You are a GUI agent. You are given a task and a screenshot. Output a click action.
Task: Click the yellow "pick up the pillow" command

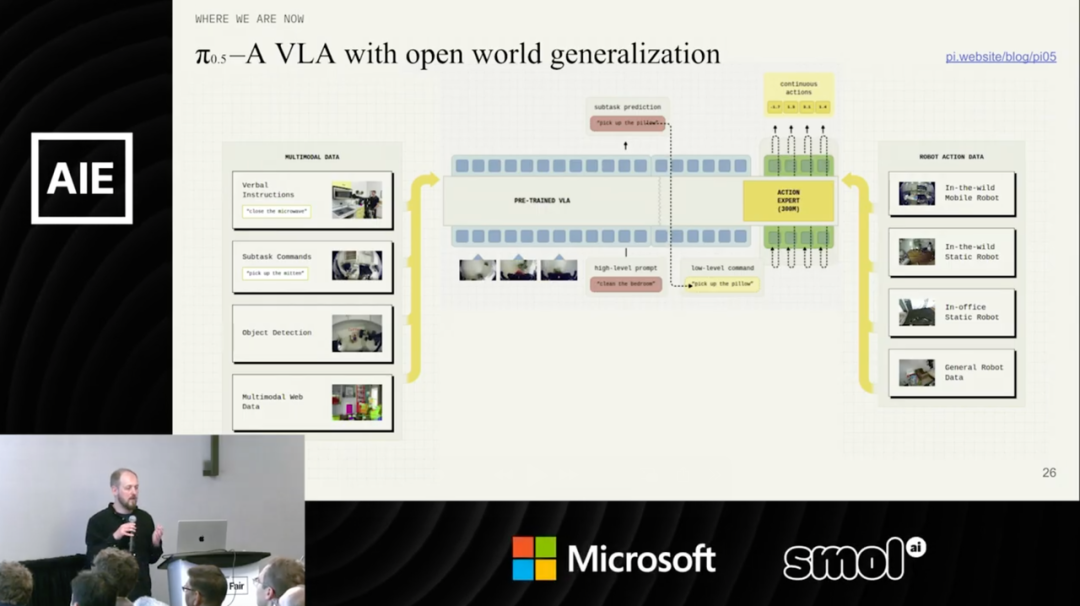coord(722,284)
